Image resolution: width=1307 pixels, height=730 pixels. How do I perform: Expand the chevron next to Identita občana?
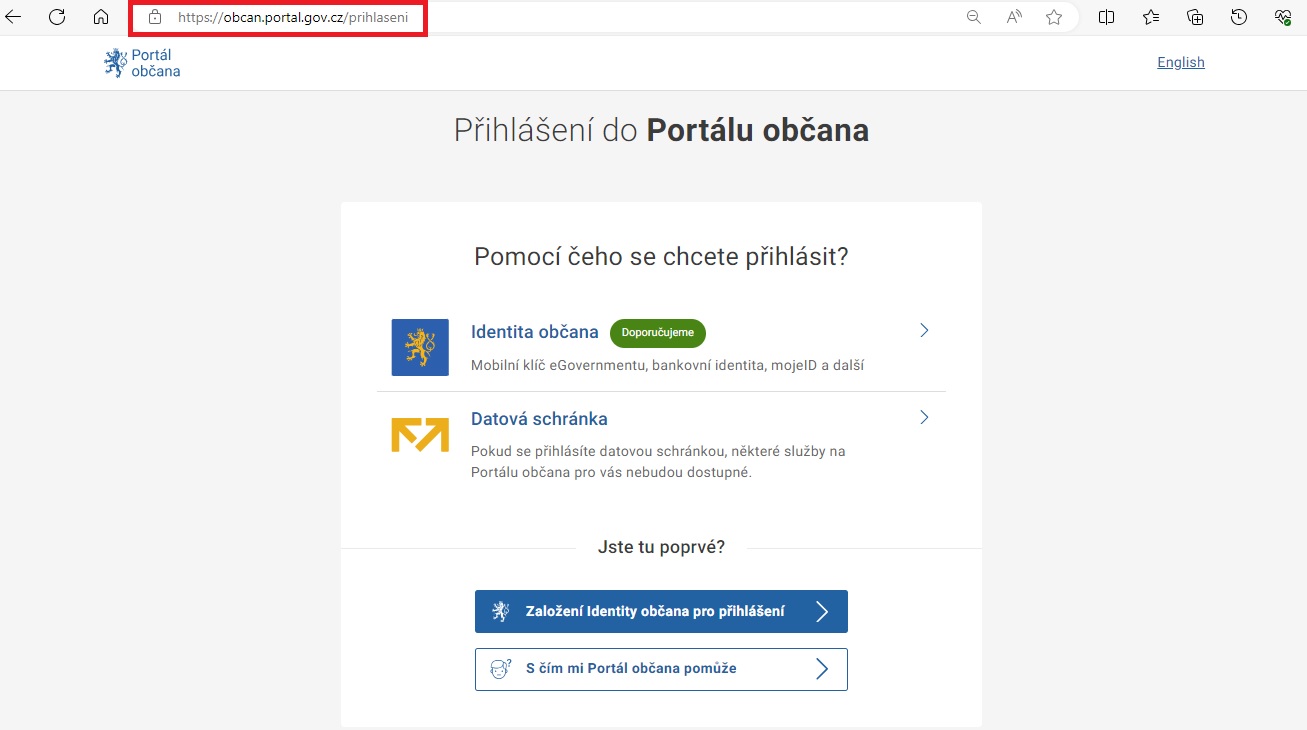pos(924,331)
